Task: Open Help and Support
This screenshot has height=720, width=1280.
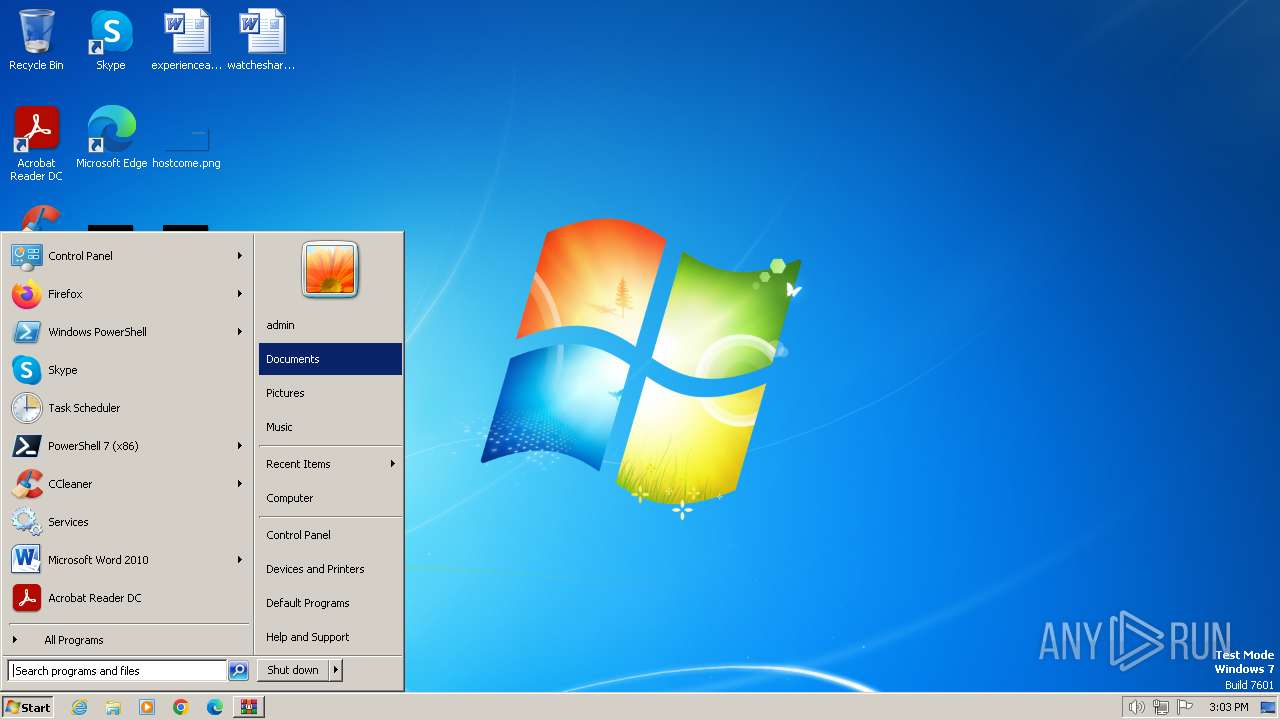Action: tap(330, 637)
